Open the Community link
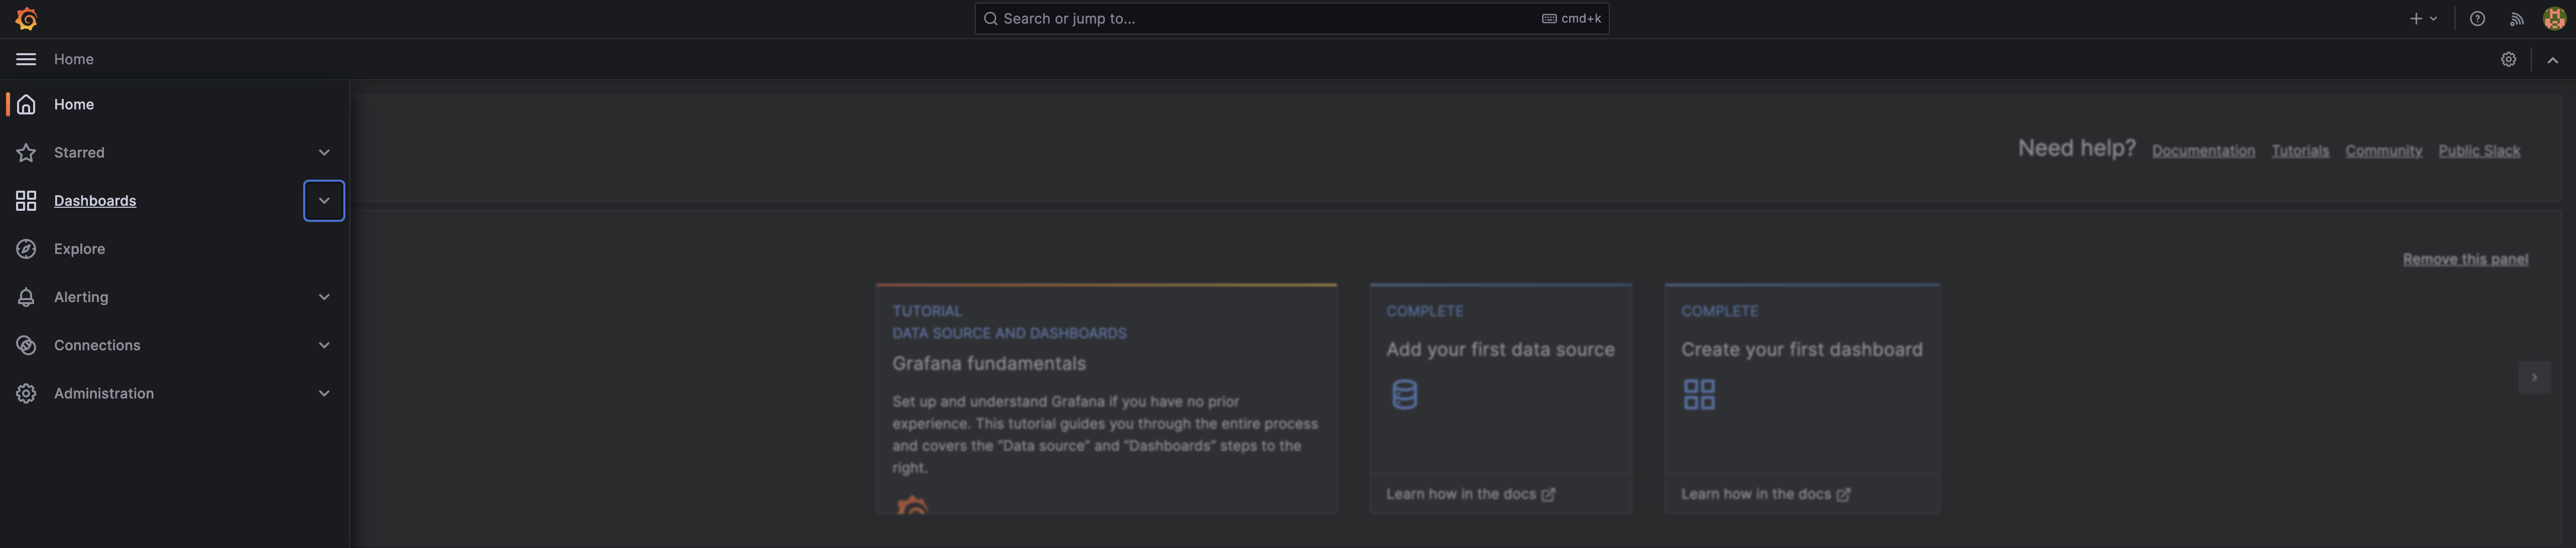2576x548 pixels. tap(2383, 151)
